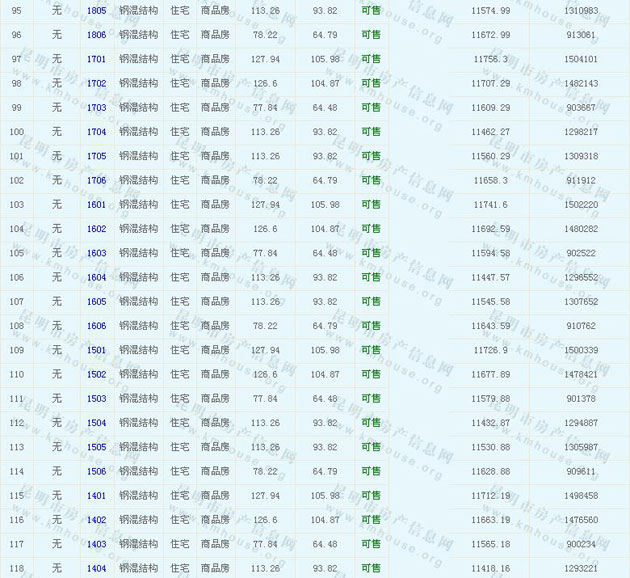Open room 1501 link

click(x=96, y=350)
